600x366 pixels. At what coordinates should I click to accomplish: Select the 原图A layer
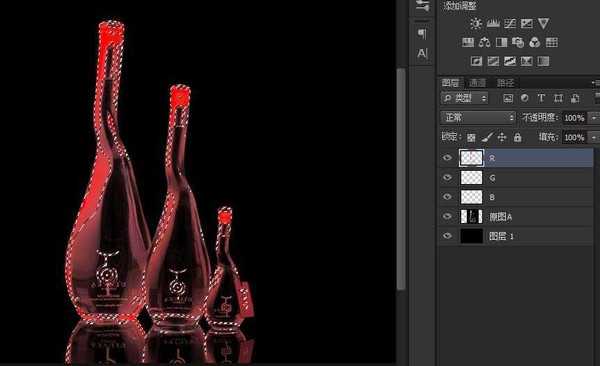click(516, 217)
